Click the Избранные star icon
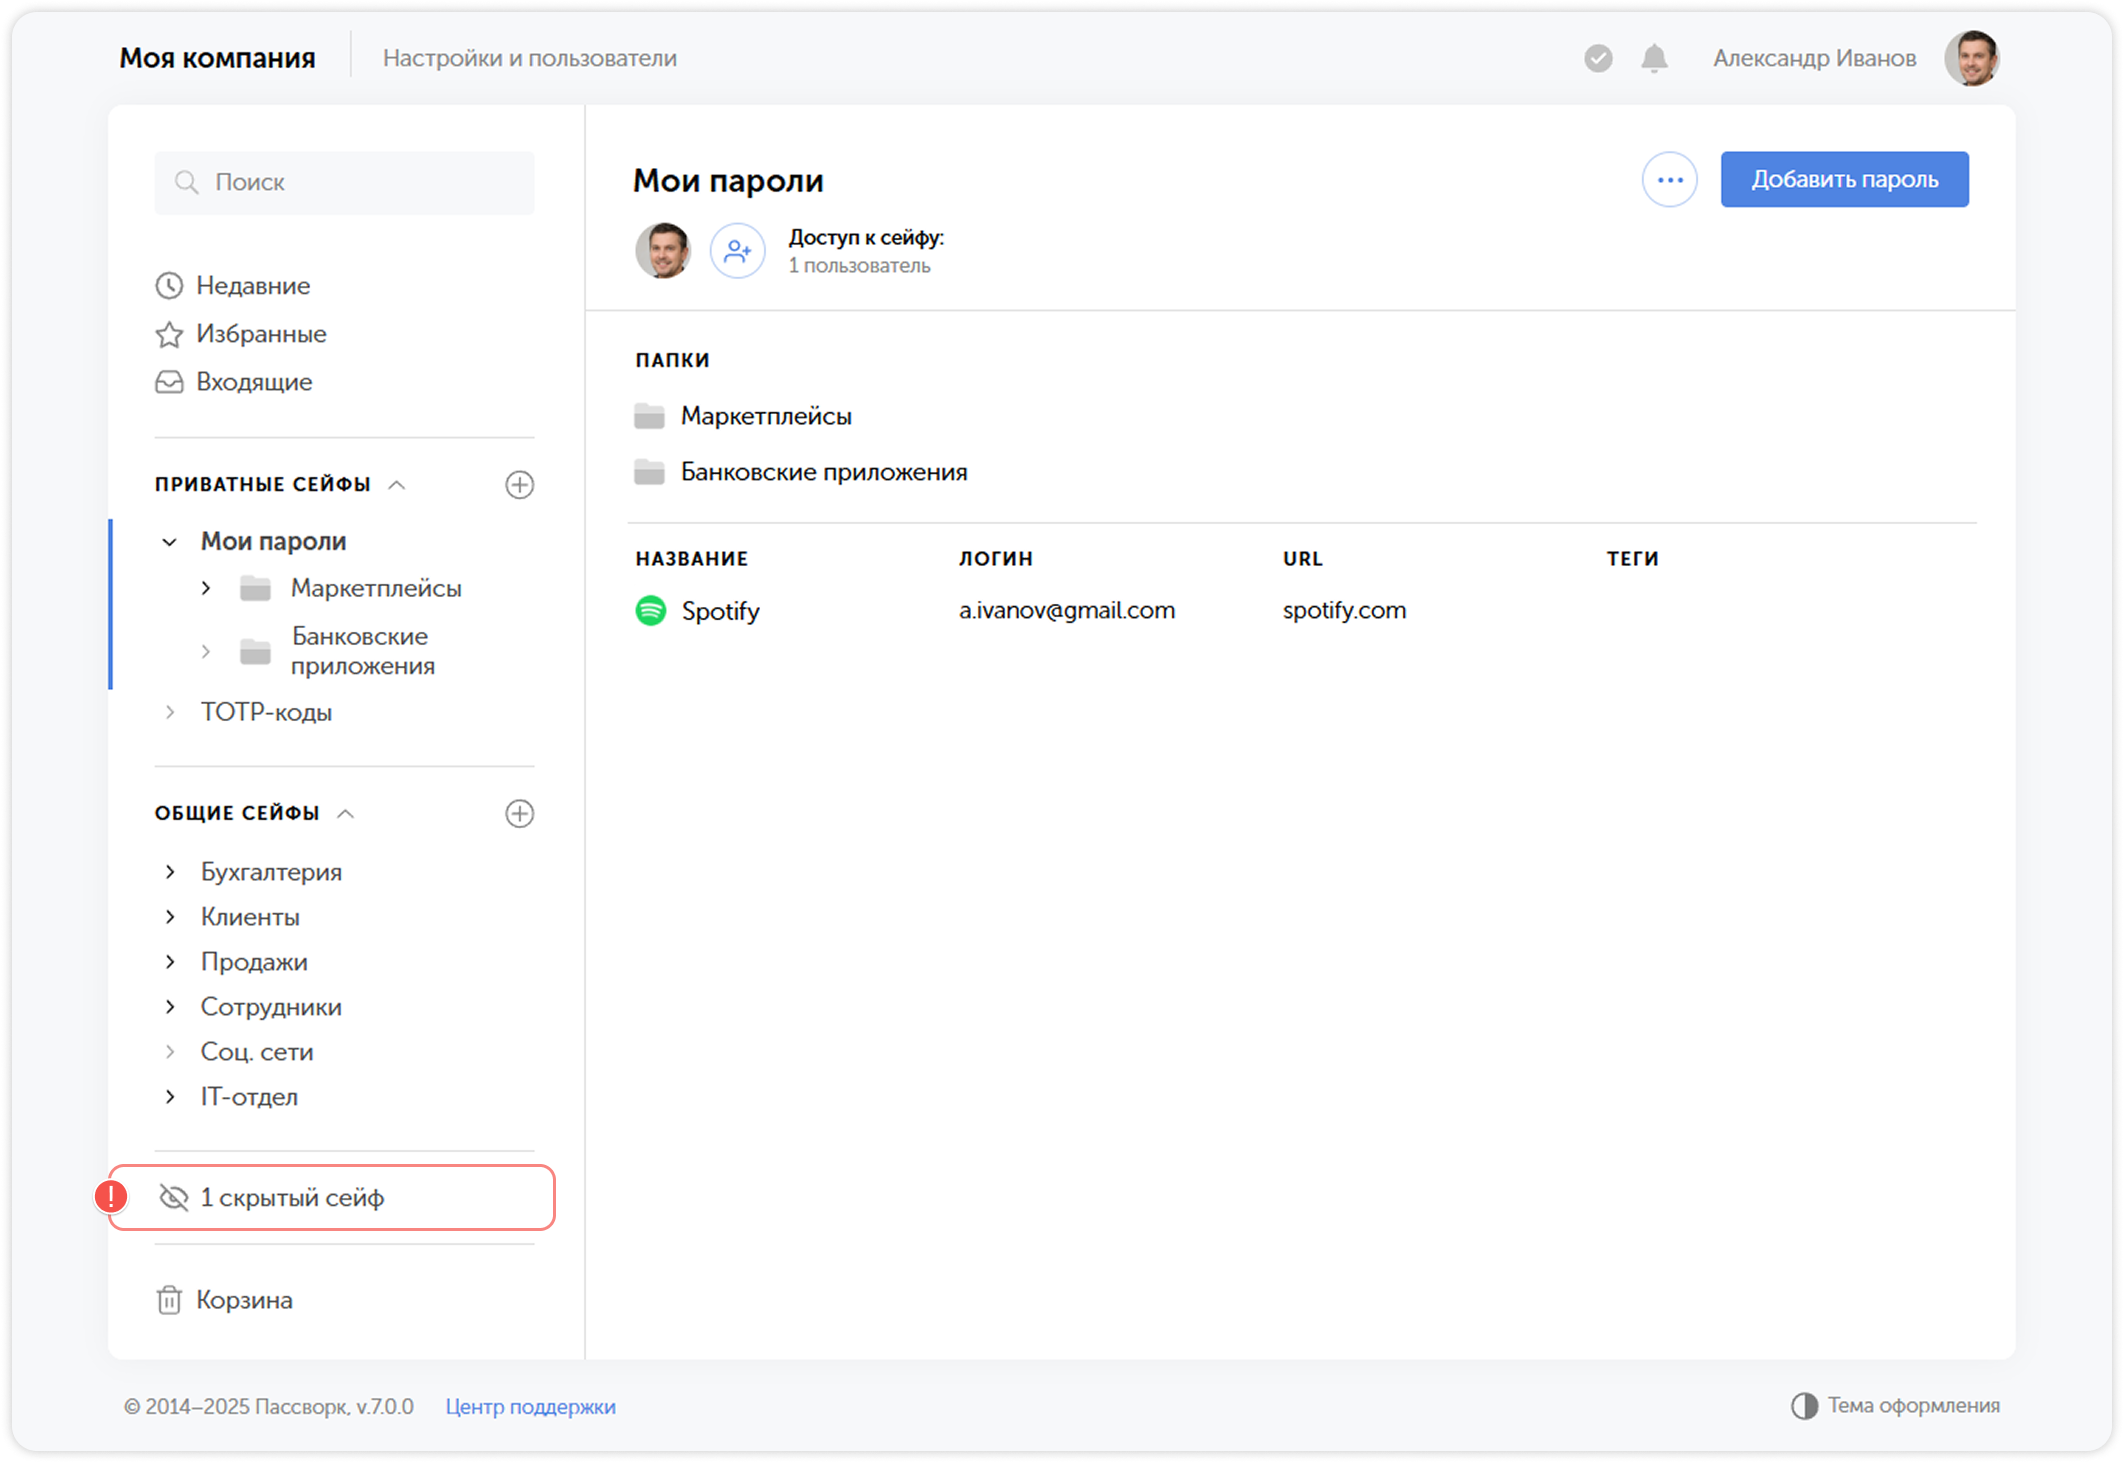Image resolution: width=2124 pixels, height=1463 pixels. tap(169, 334)
